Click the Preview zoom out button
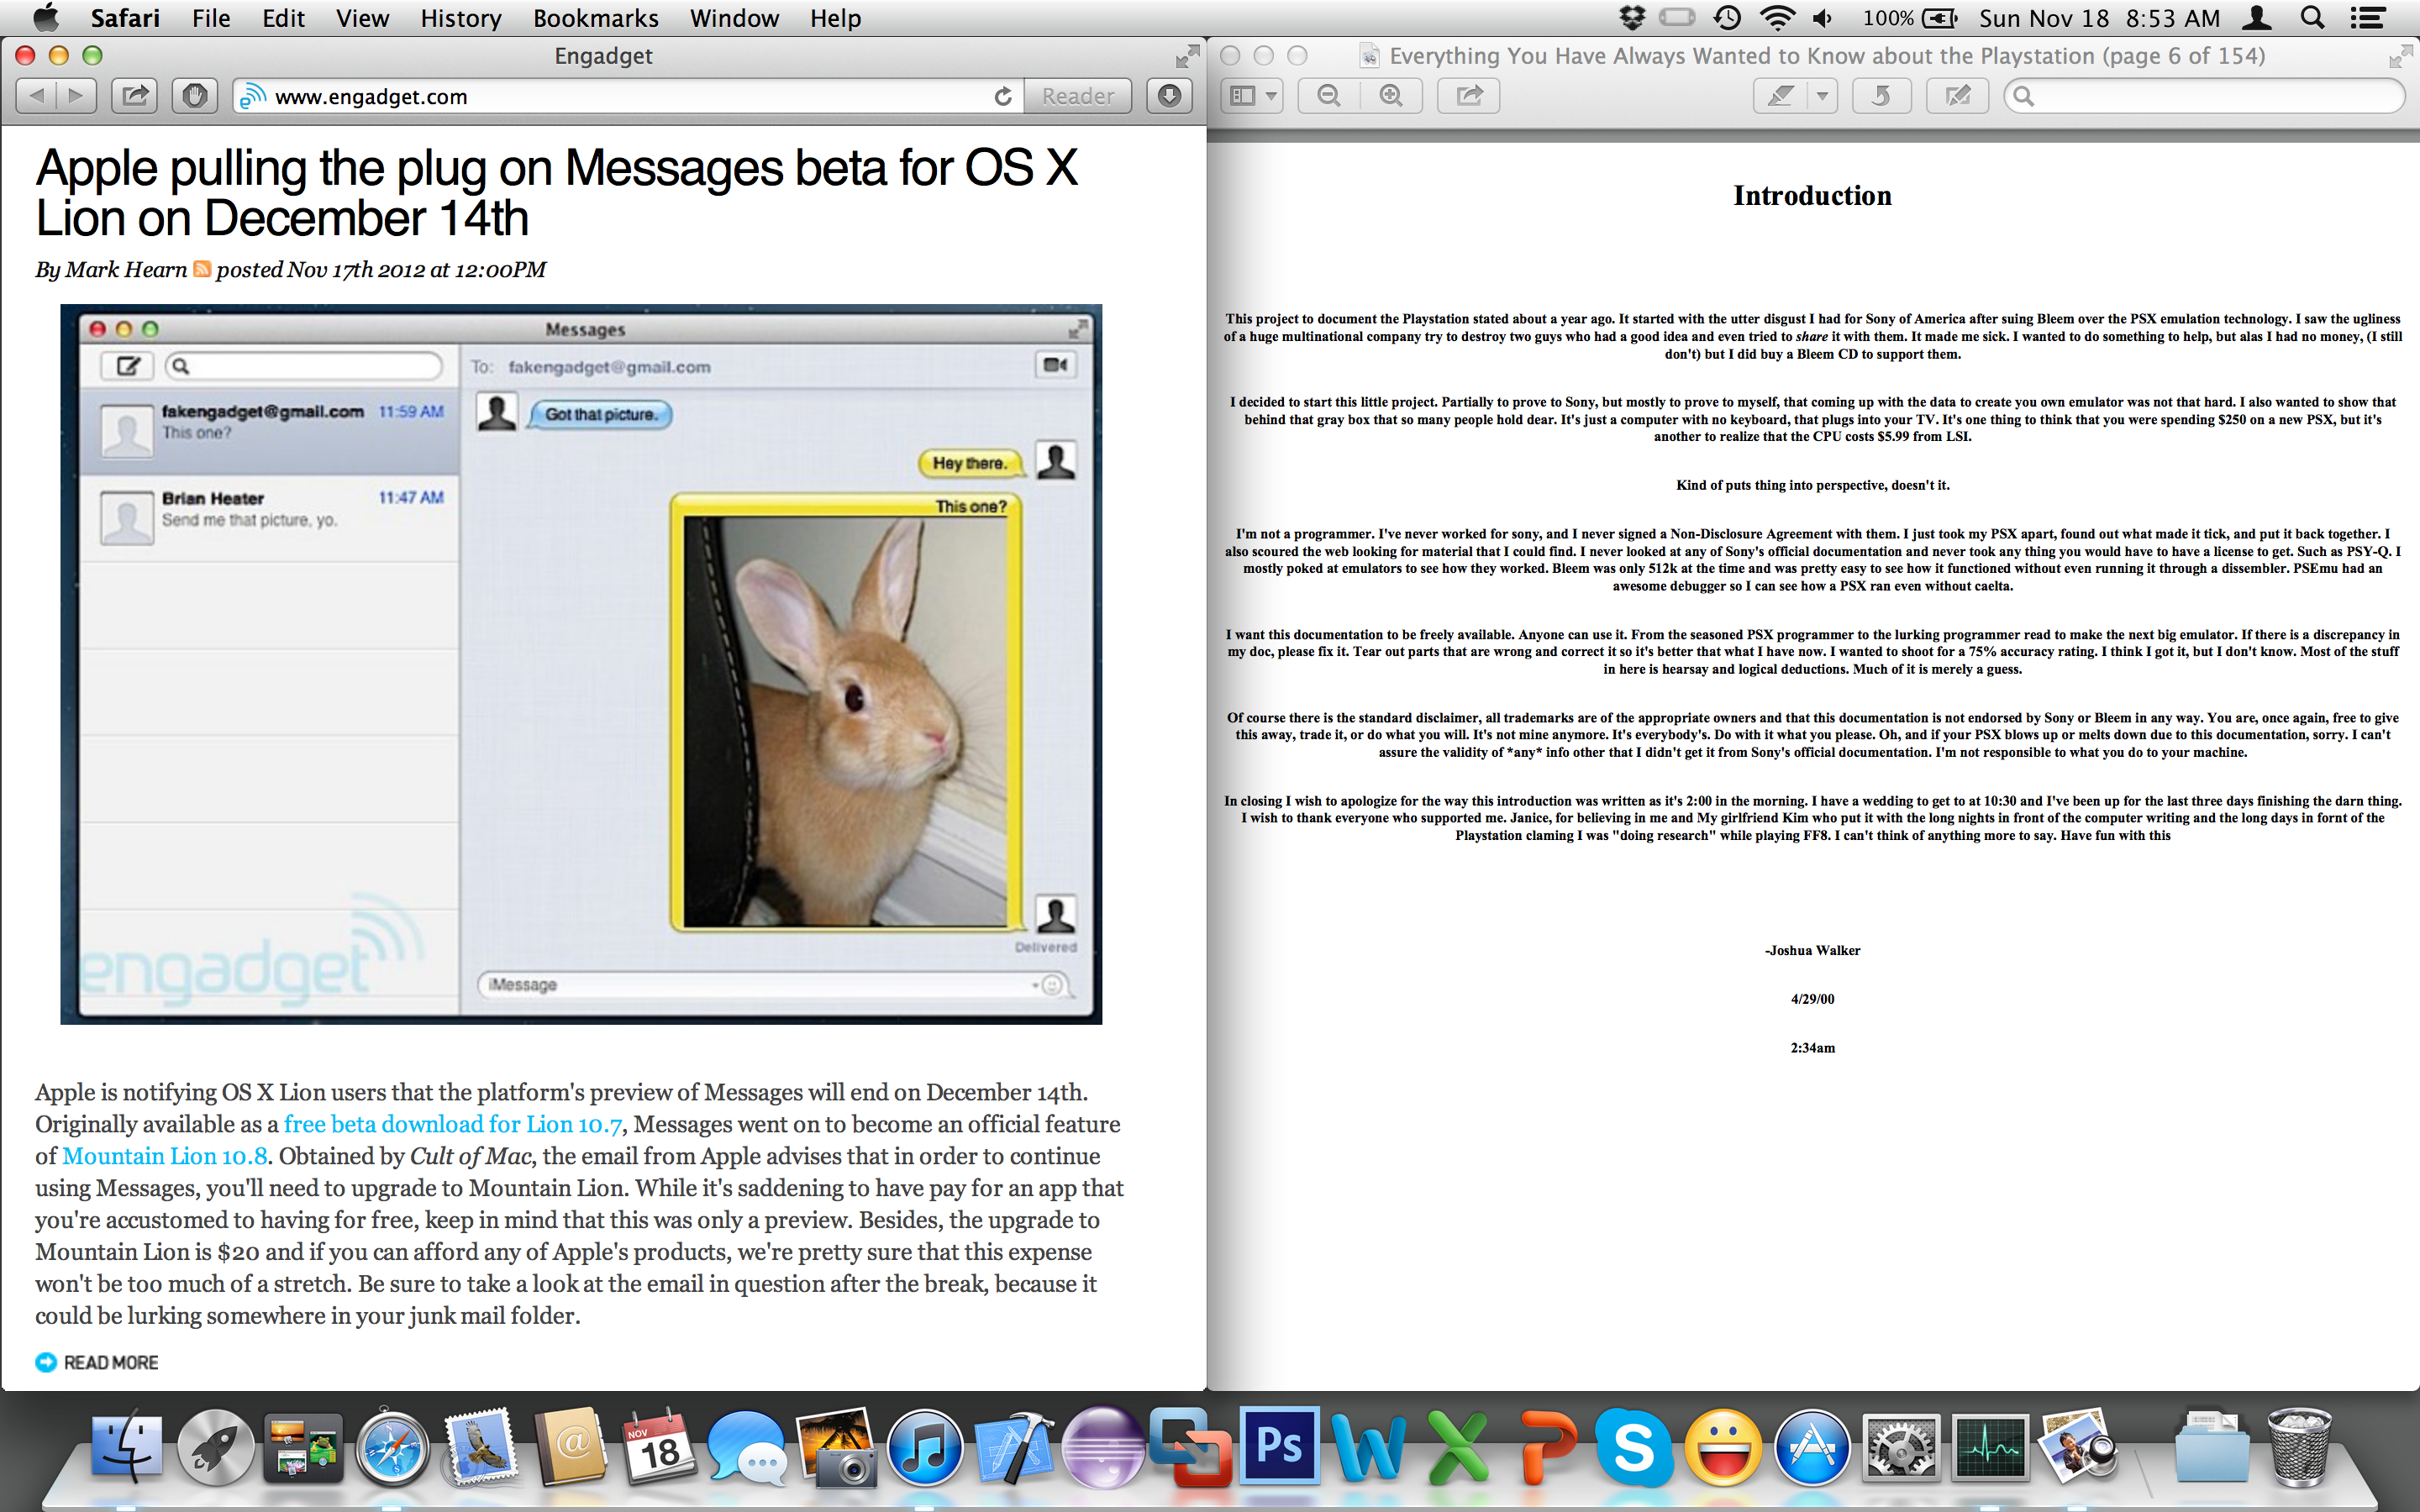This screenshot has height=1512, width=2420. [1329, 96]
